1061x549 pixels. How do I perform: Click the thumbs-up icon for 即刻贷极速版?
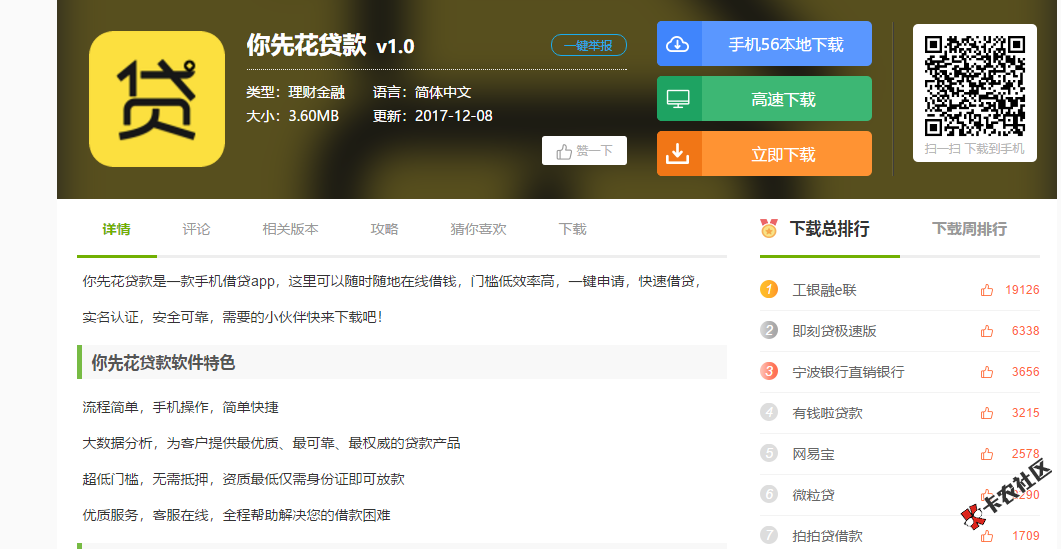[987, 331]
